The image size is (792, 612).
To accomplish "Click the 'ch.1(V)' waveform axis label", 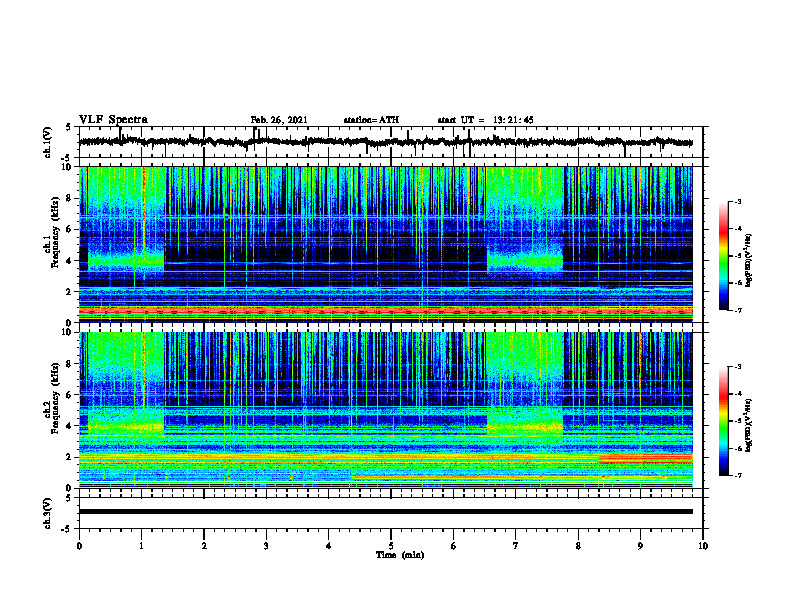I will 48,142.
